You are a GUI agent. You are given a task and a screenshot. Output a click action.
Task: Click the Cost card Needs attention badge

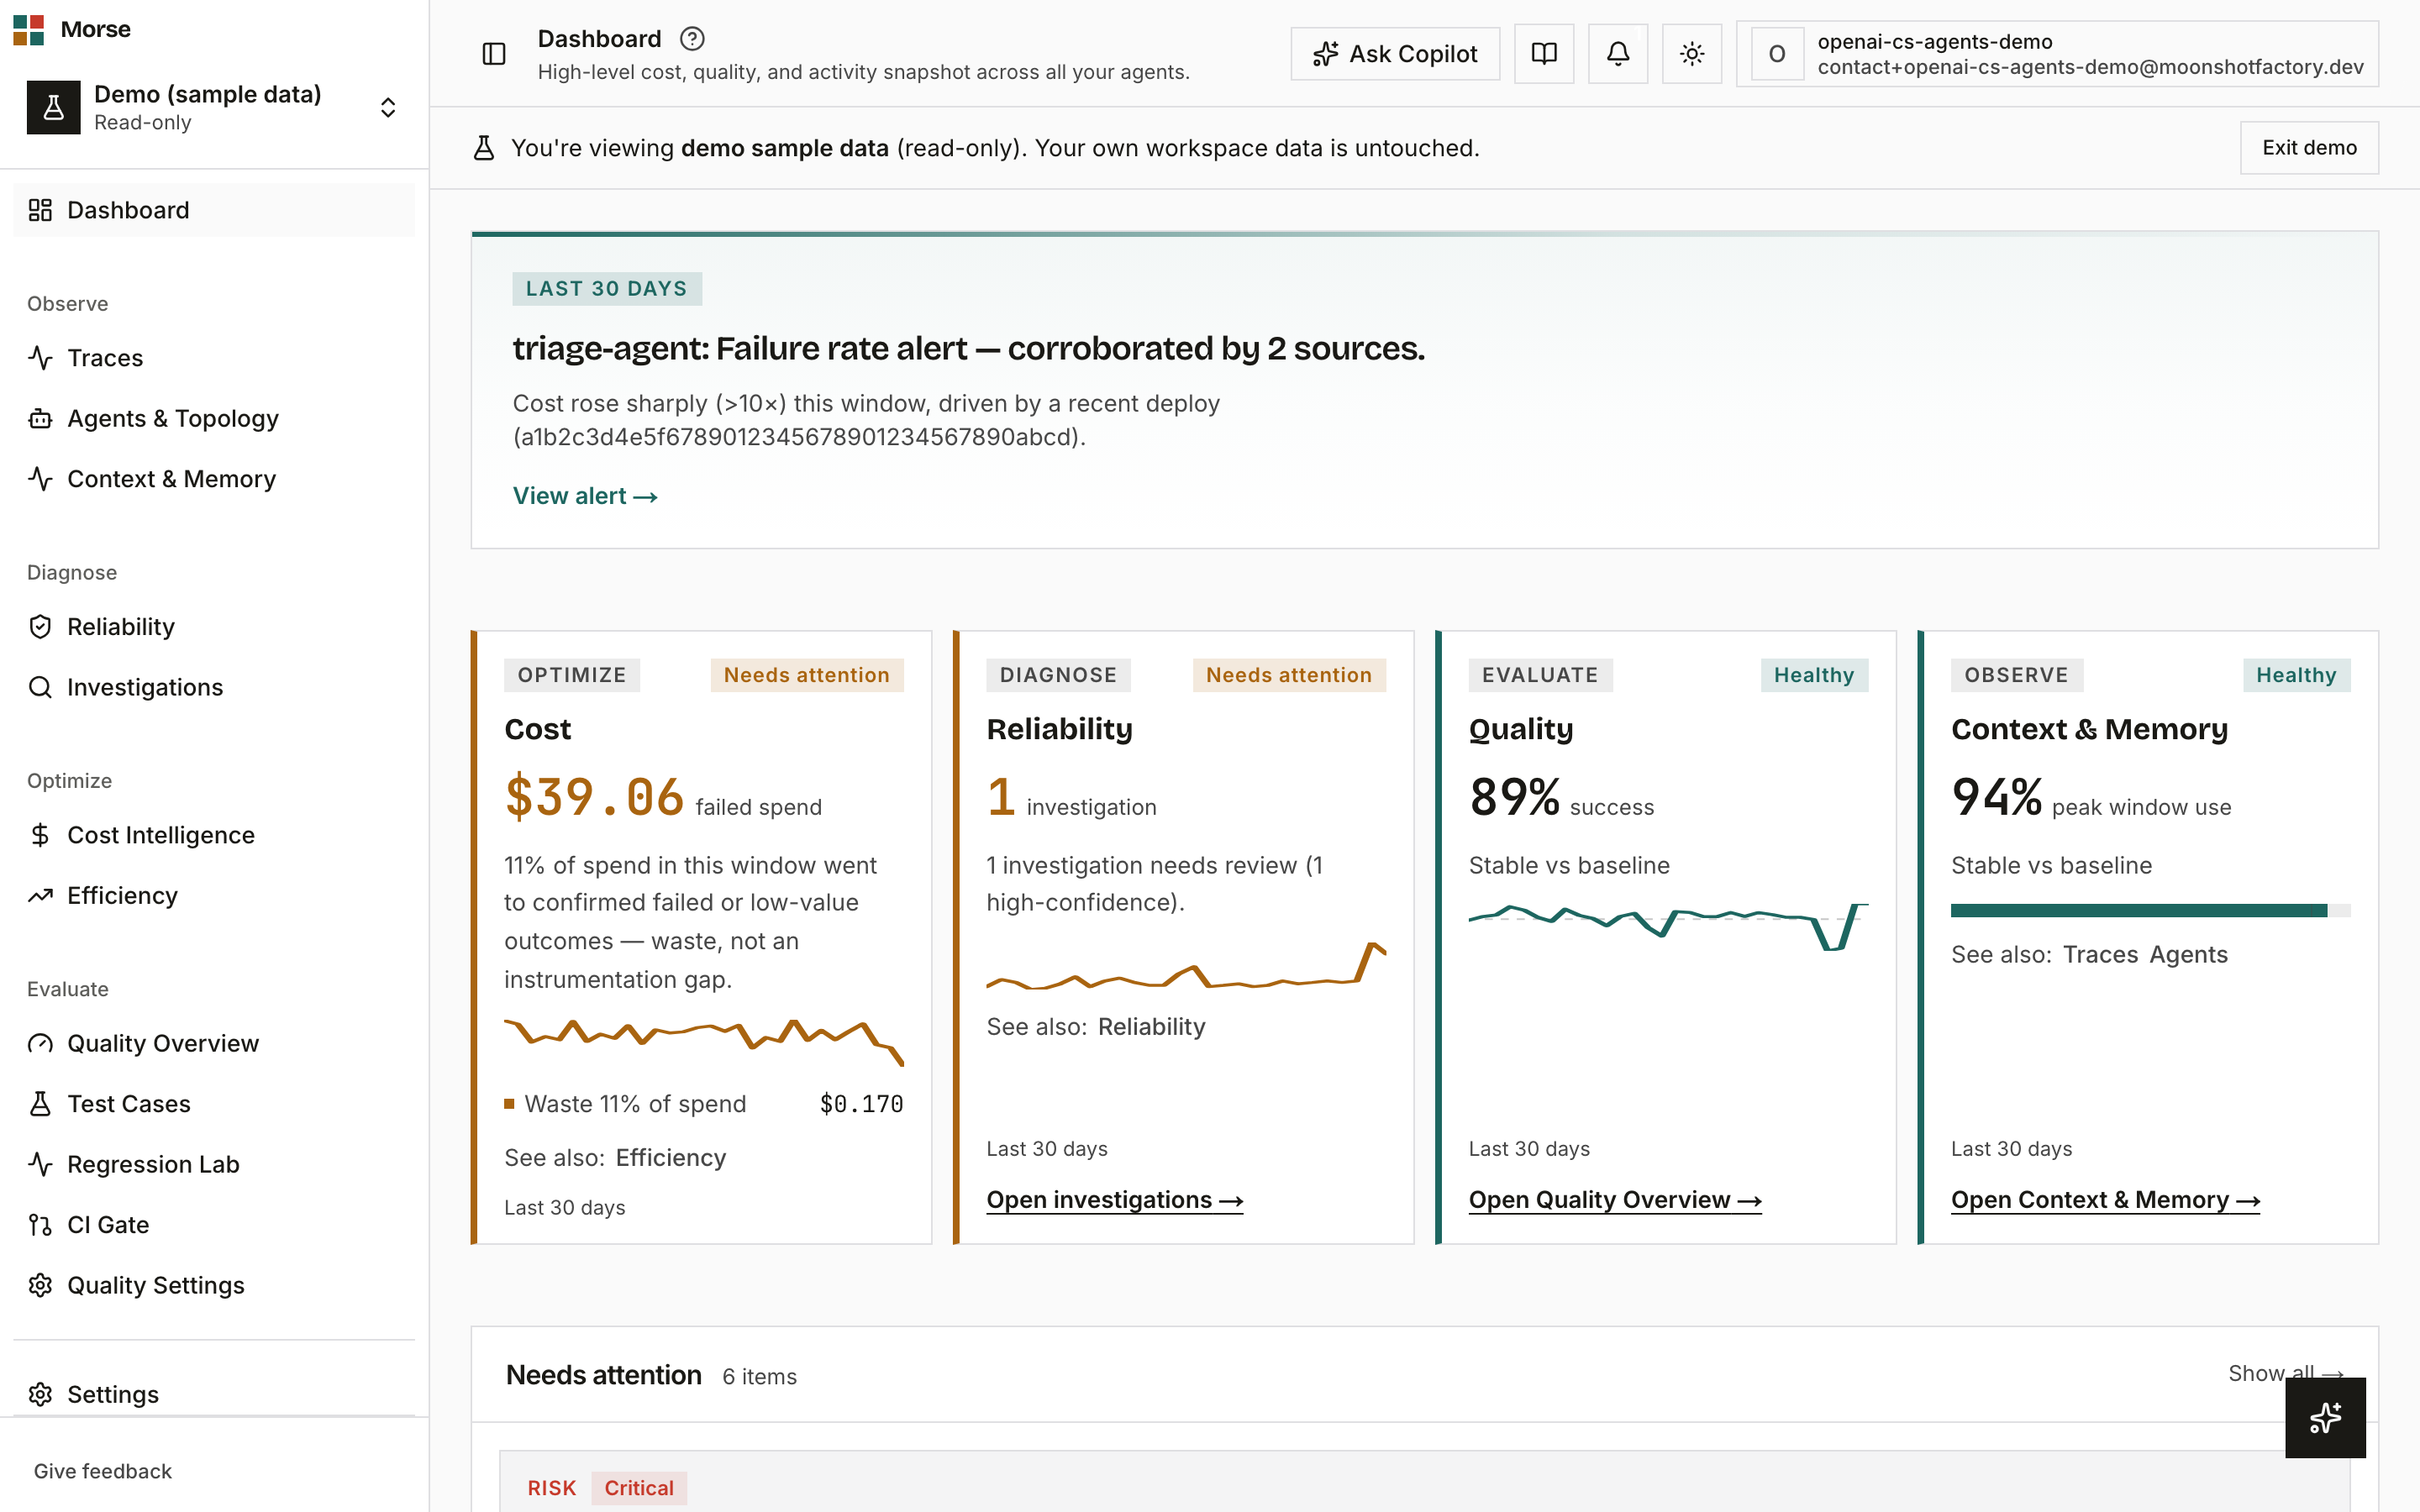click(x=807, y=675)
